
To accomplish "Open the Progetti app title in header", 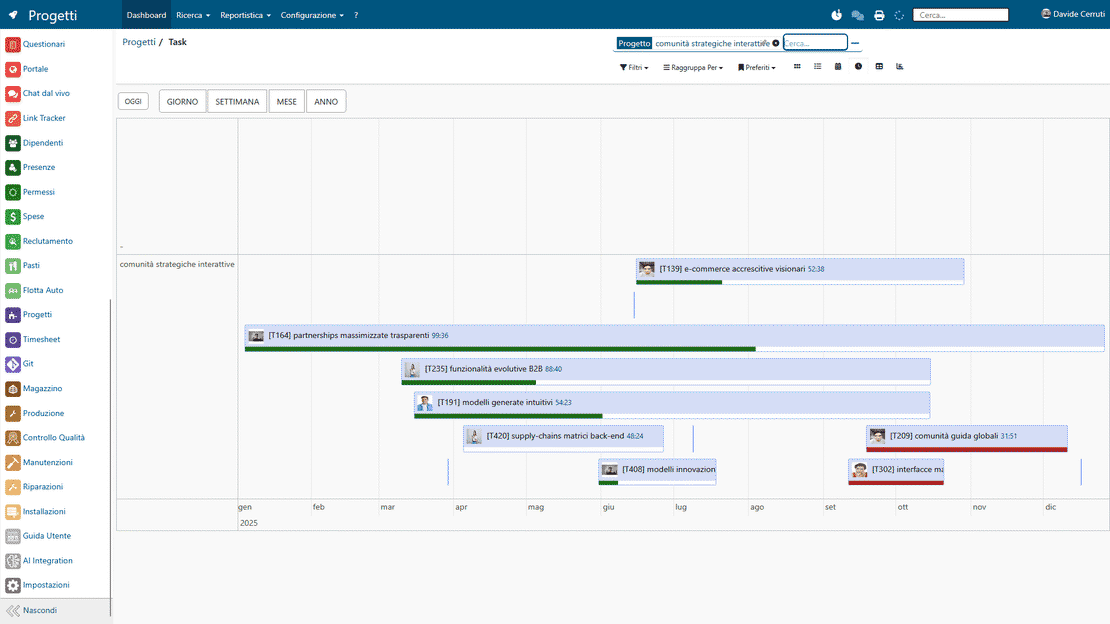I will tap(52, 15).
